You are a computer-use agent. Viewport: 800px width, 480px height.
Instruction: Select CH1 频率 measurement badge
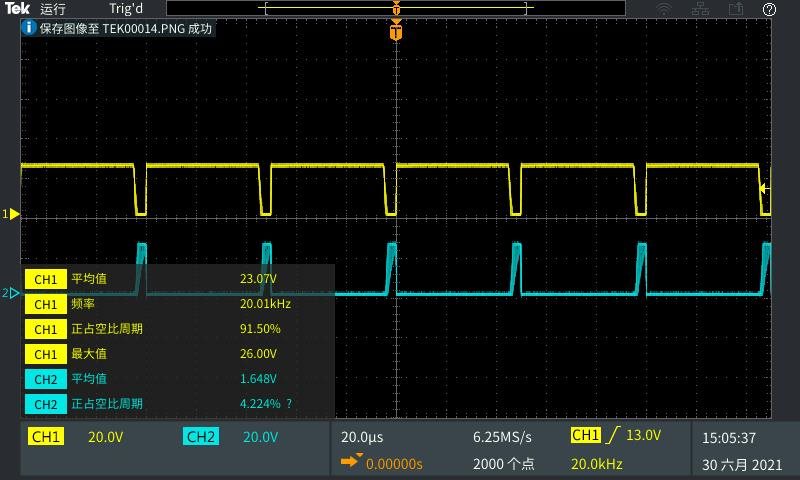tap(46, 304)
